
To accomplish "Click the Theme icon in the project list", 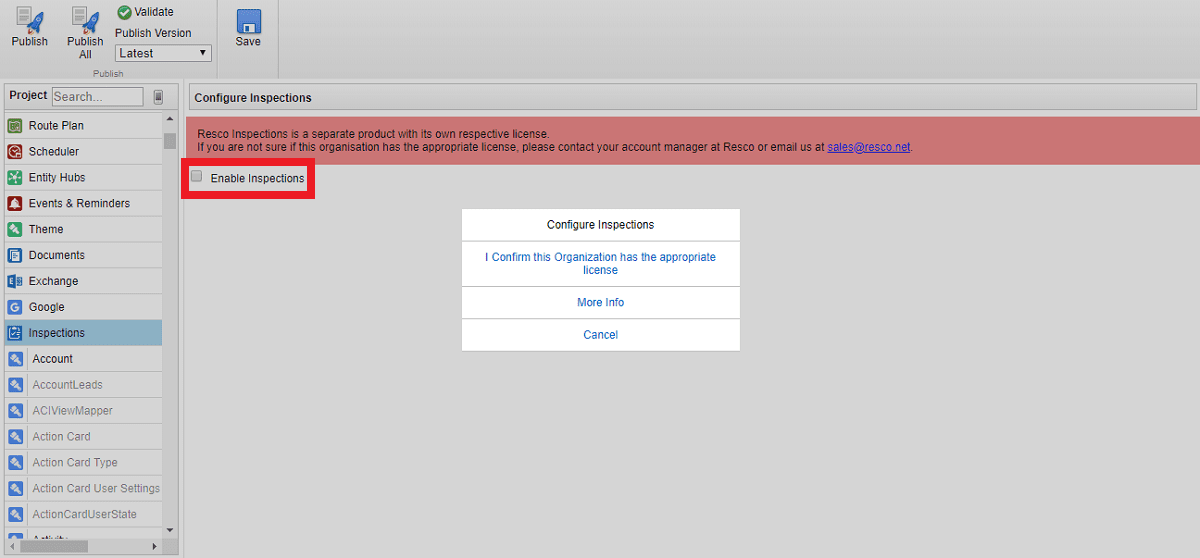I will [15, 230].
